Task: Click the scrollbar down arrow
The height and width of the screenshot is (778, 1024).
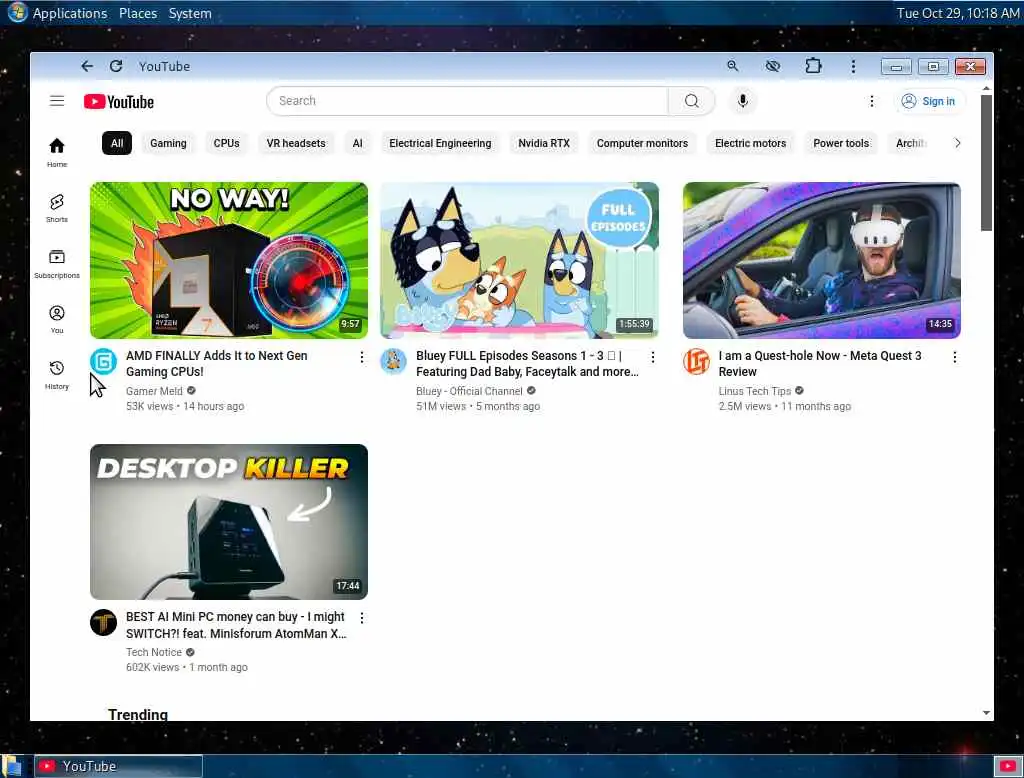Action: [x=986, y=713]
